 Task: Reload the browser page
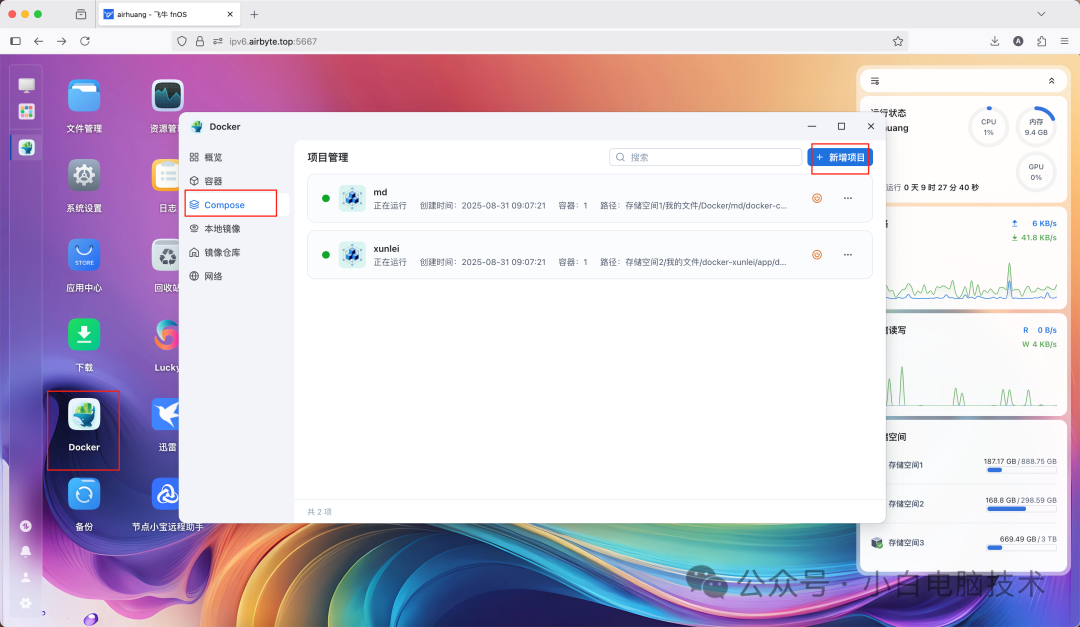point(85,41)
